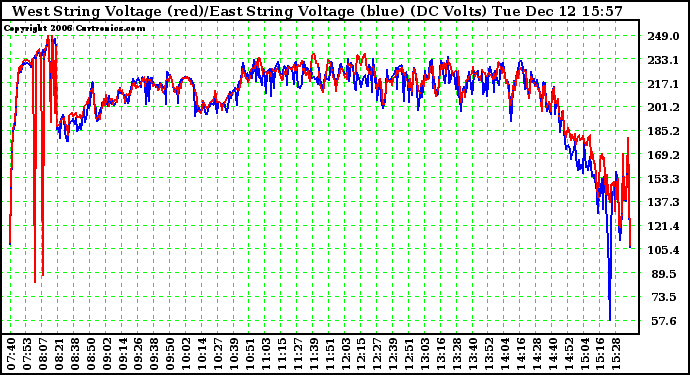The width and height of the screenshot is (690, 375).
Task: Click the 14:16 time label
Action: click(x=521, y=354)
